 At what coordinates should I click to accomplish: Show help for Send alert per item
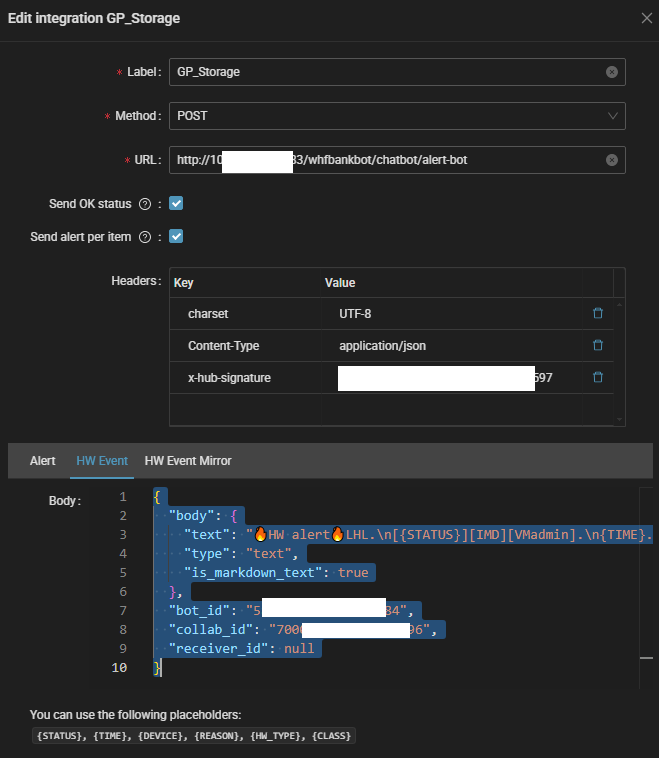(145, 237)
